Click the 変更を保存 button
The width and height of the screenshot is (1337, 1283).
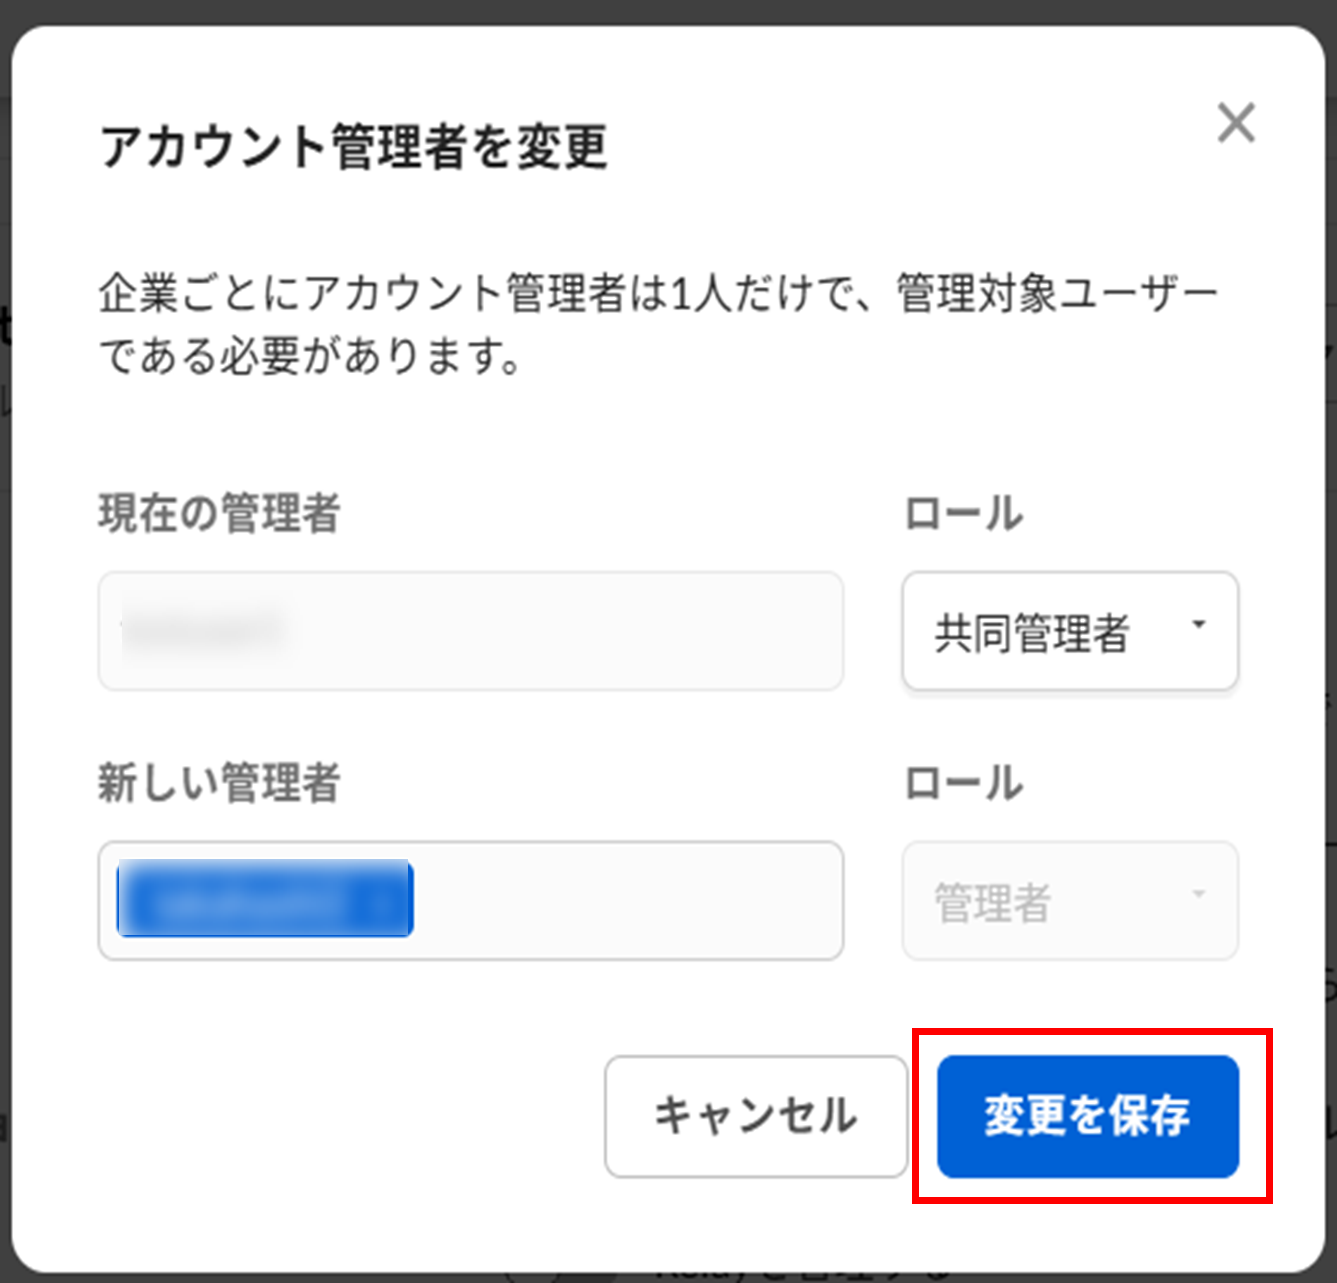(x=1087, y=1116)
